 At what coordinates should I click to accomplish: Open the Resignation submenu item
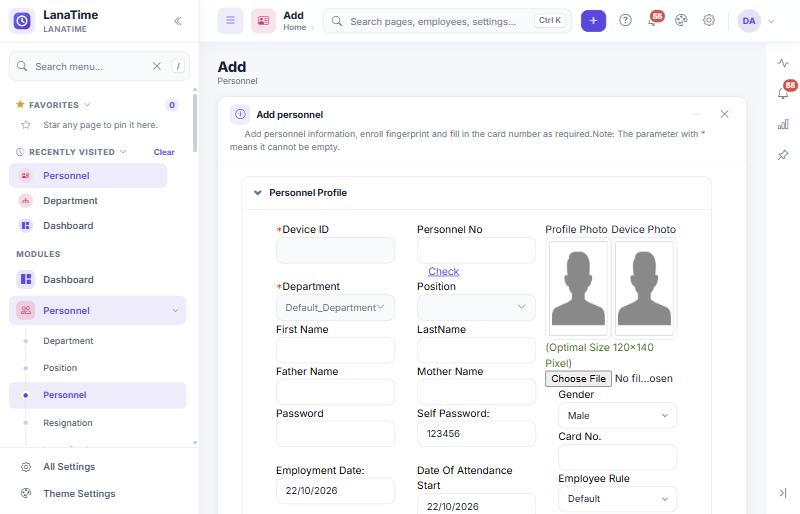[67, 423]
